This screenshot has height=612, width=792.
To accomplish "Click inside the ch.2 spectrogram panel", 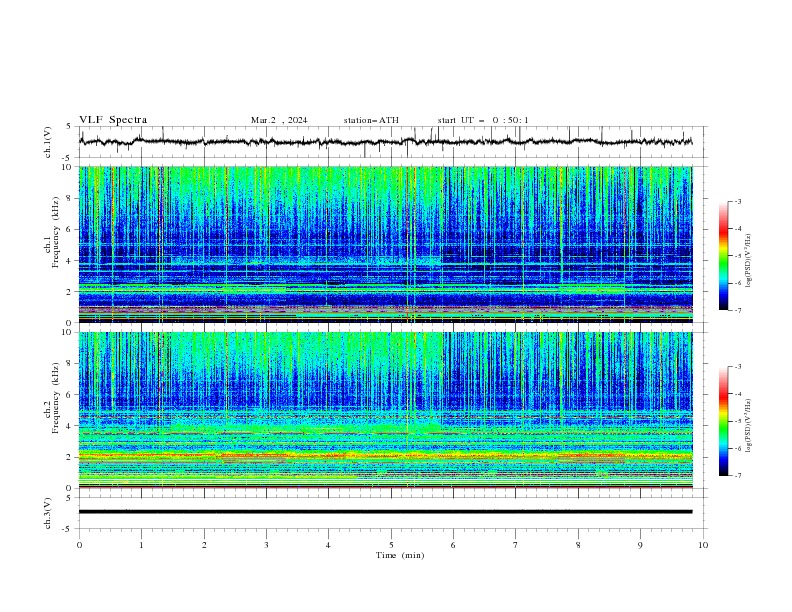I will pos(385,410).
